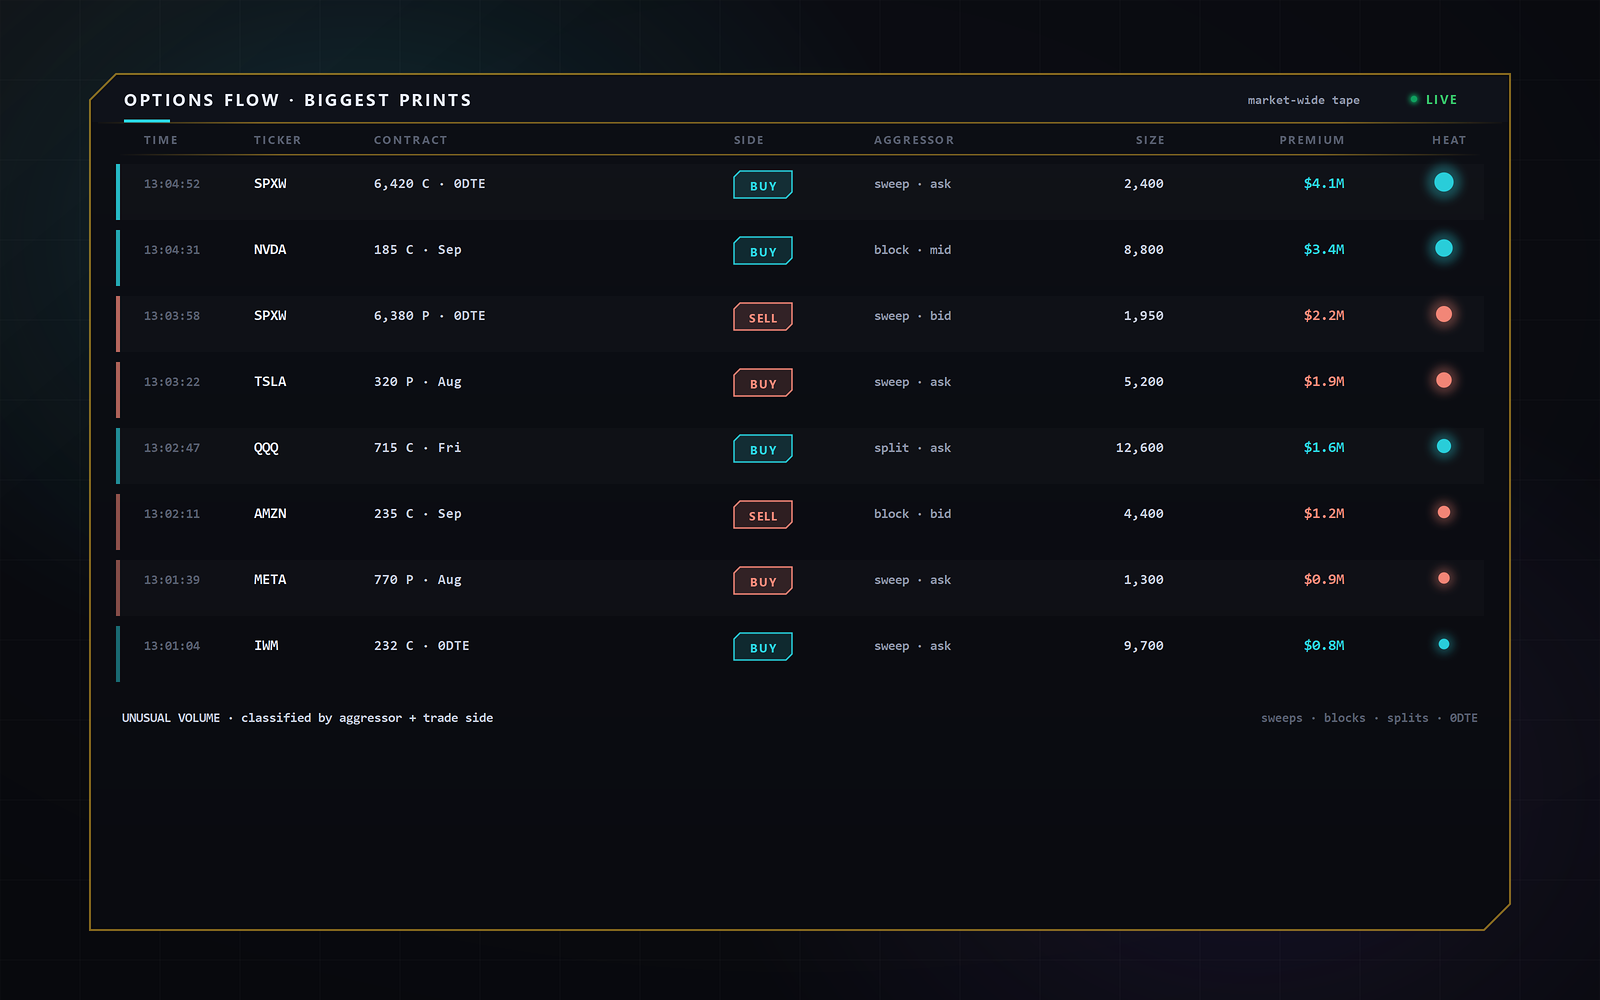Image resolution: width=1600 pixels, height=1000 pixels.
Task: Sort by the SIZE column header
Action: pos(1150,140)
